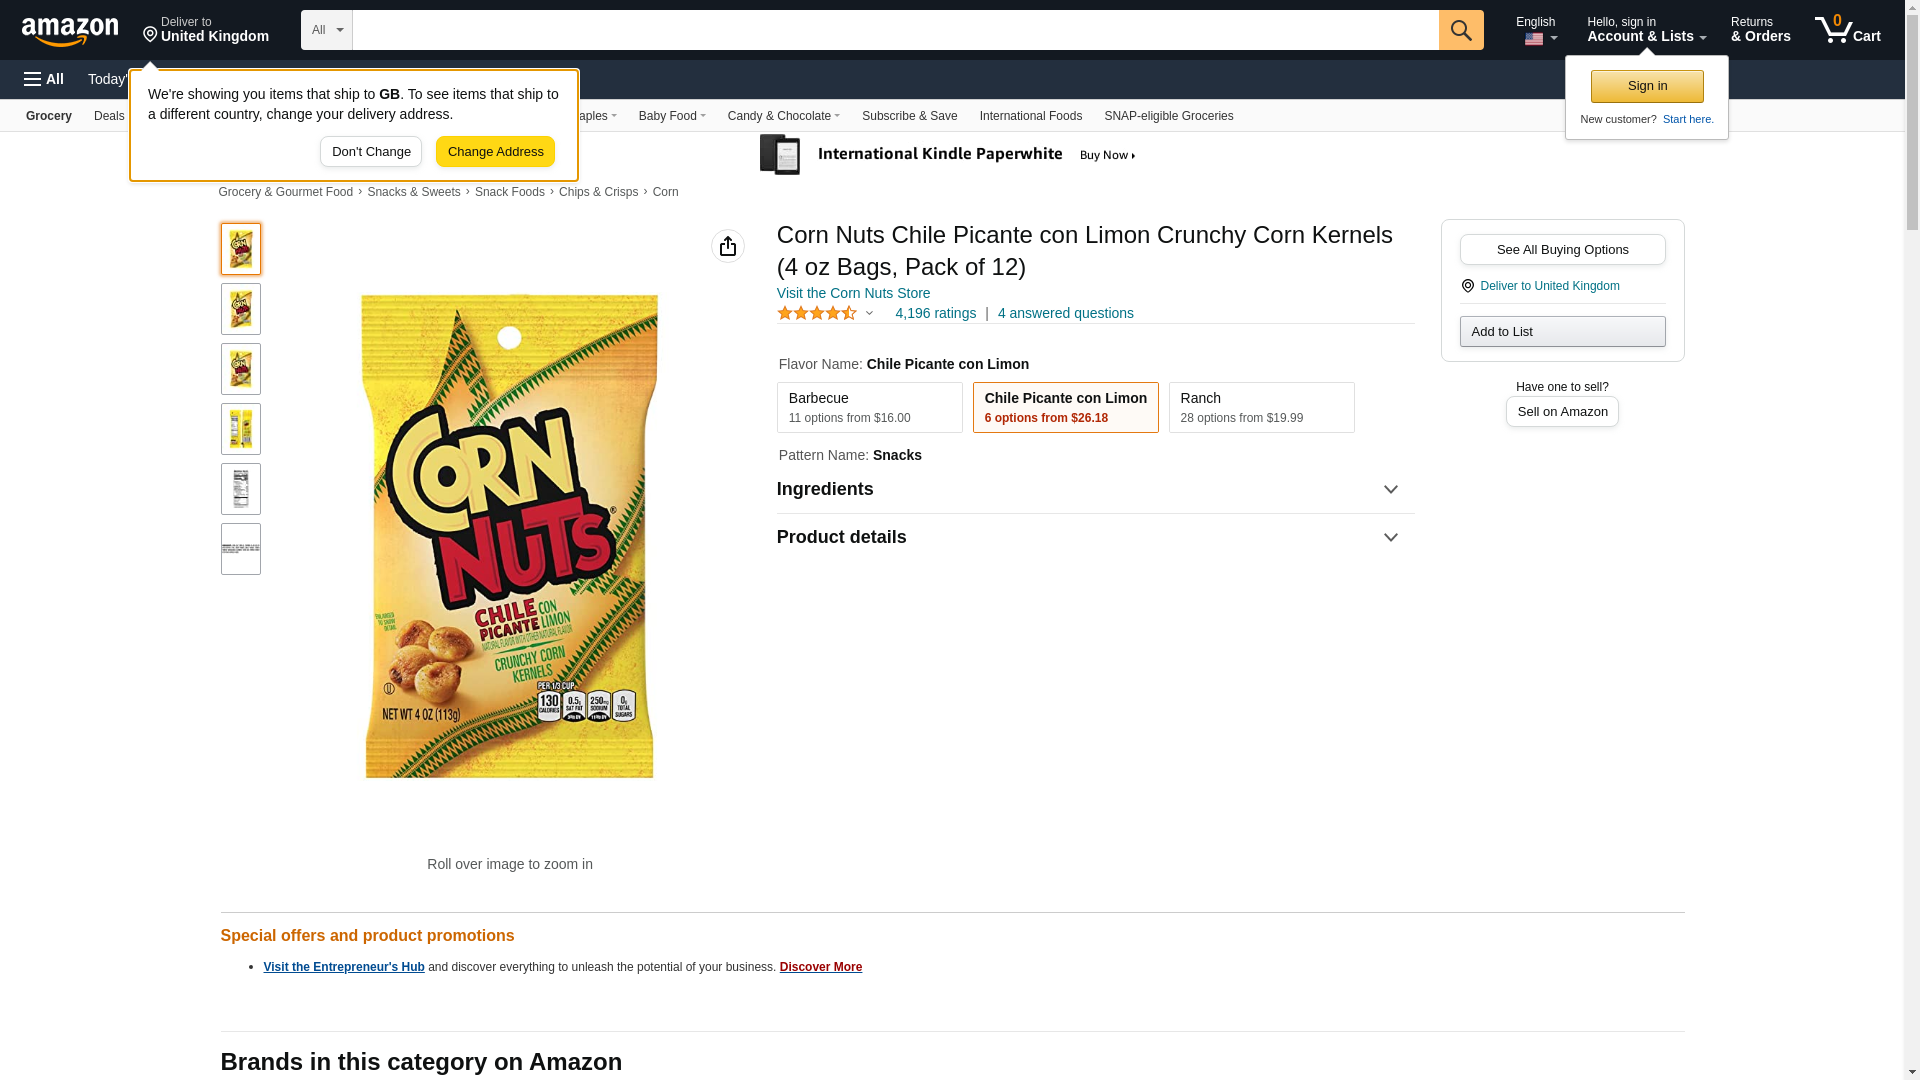Open the English language flag selector
This screenshot has width=1920, height=1080.
[x=1536, y=30]
